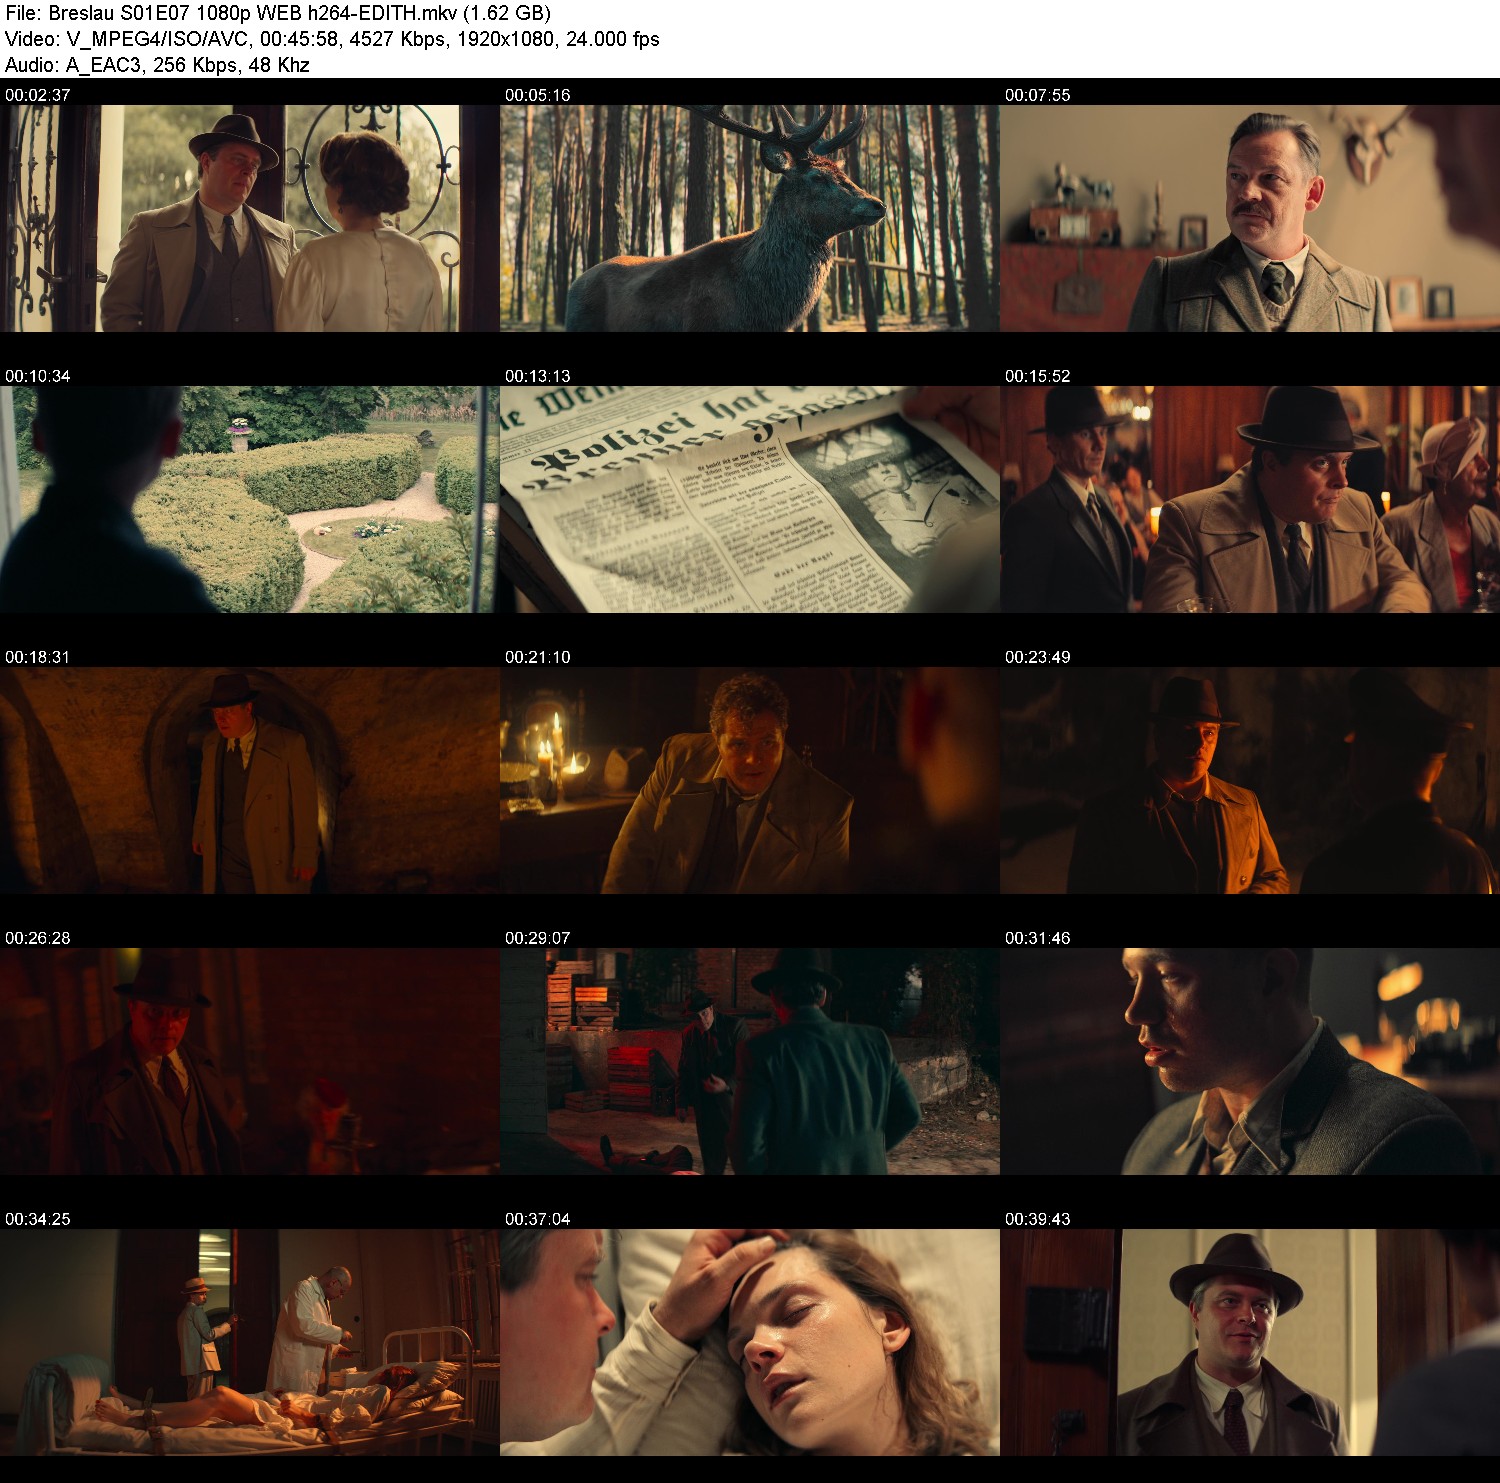Click the timestamp label 00:05:16
The image size is (1500, 1483).
(x=538, y=95)
